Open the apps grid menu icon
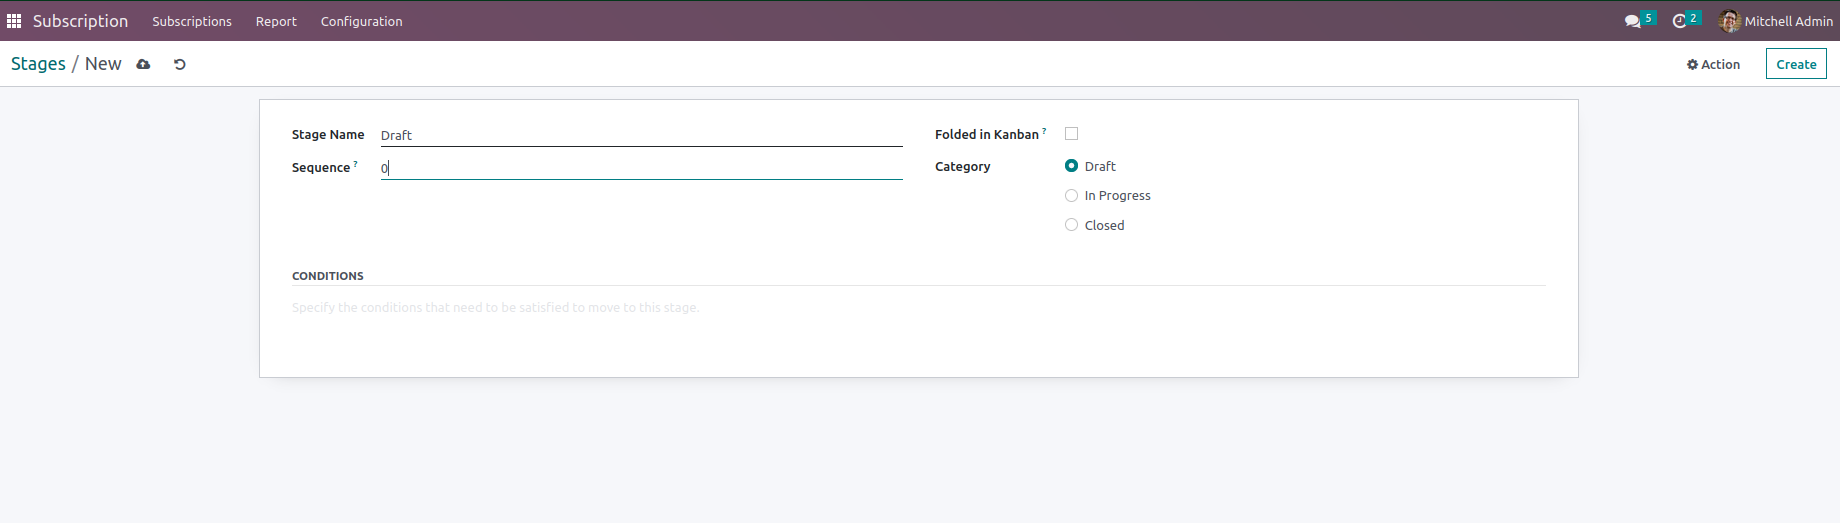The width and height of the screenshot is (1840, 523). tap(14, 21)
